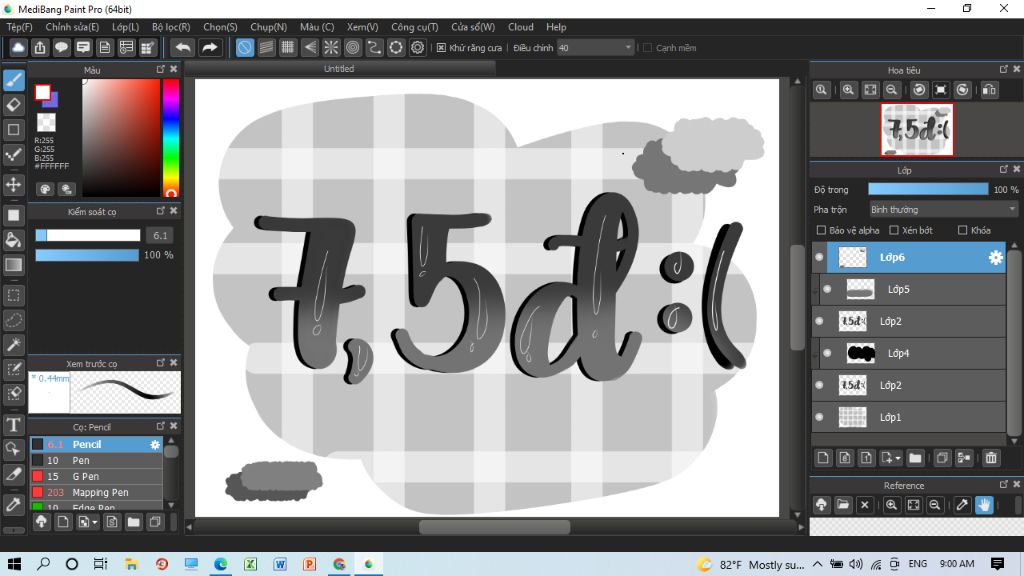Click the Navigator preview thumbnail
This screenshot has width=1024, height=576.
pyautogui.click(x=917, y=129)
